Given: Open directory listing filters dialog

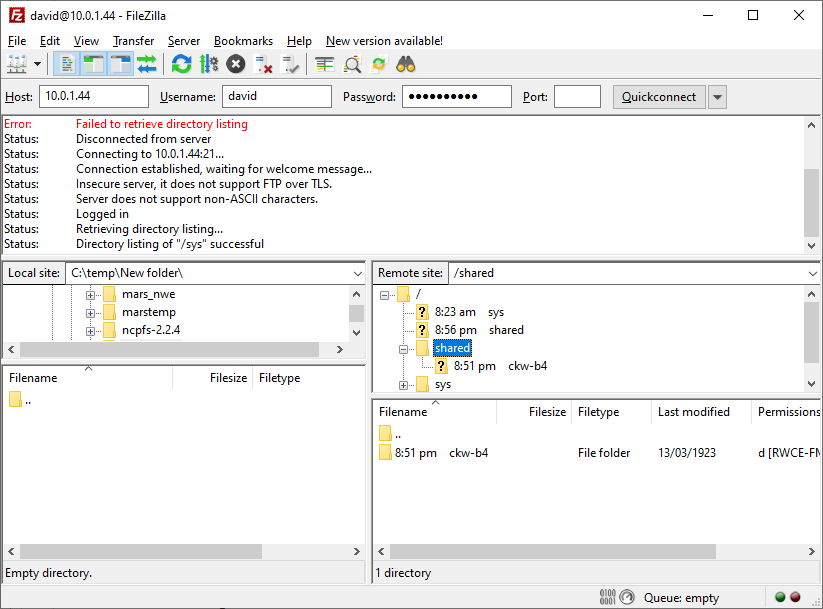Looking at the screenshot, I should coord(324,65).
